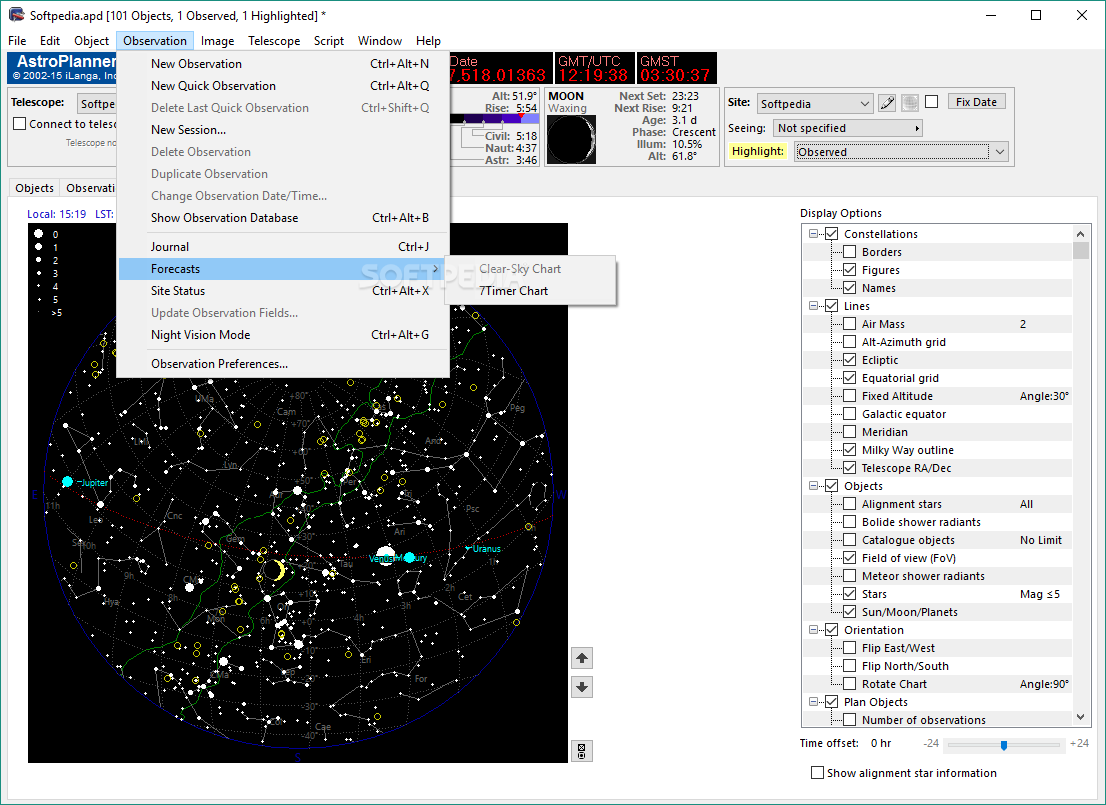Image resolution: width=1106 pixels, height=805 pixels.
Task: Toggle the Constellations checkbox
Action: pos(832,234)
